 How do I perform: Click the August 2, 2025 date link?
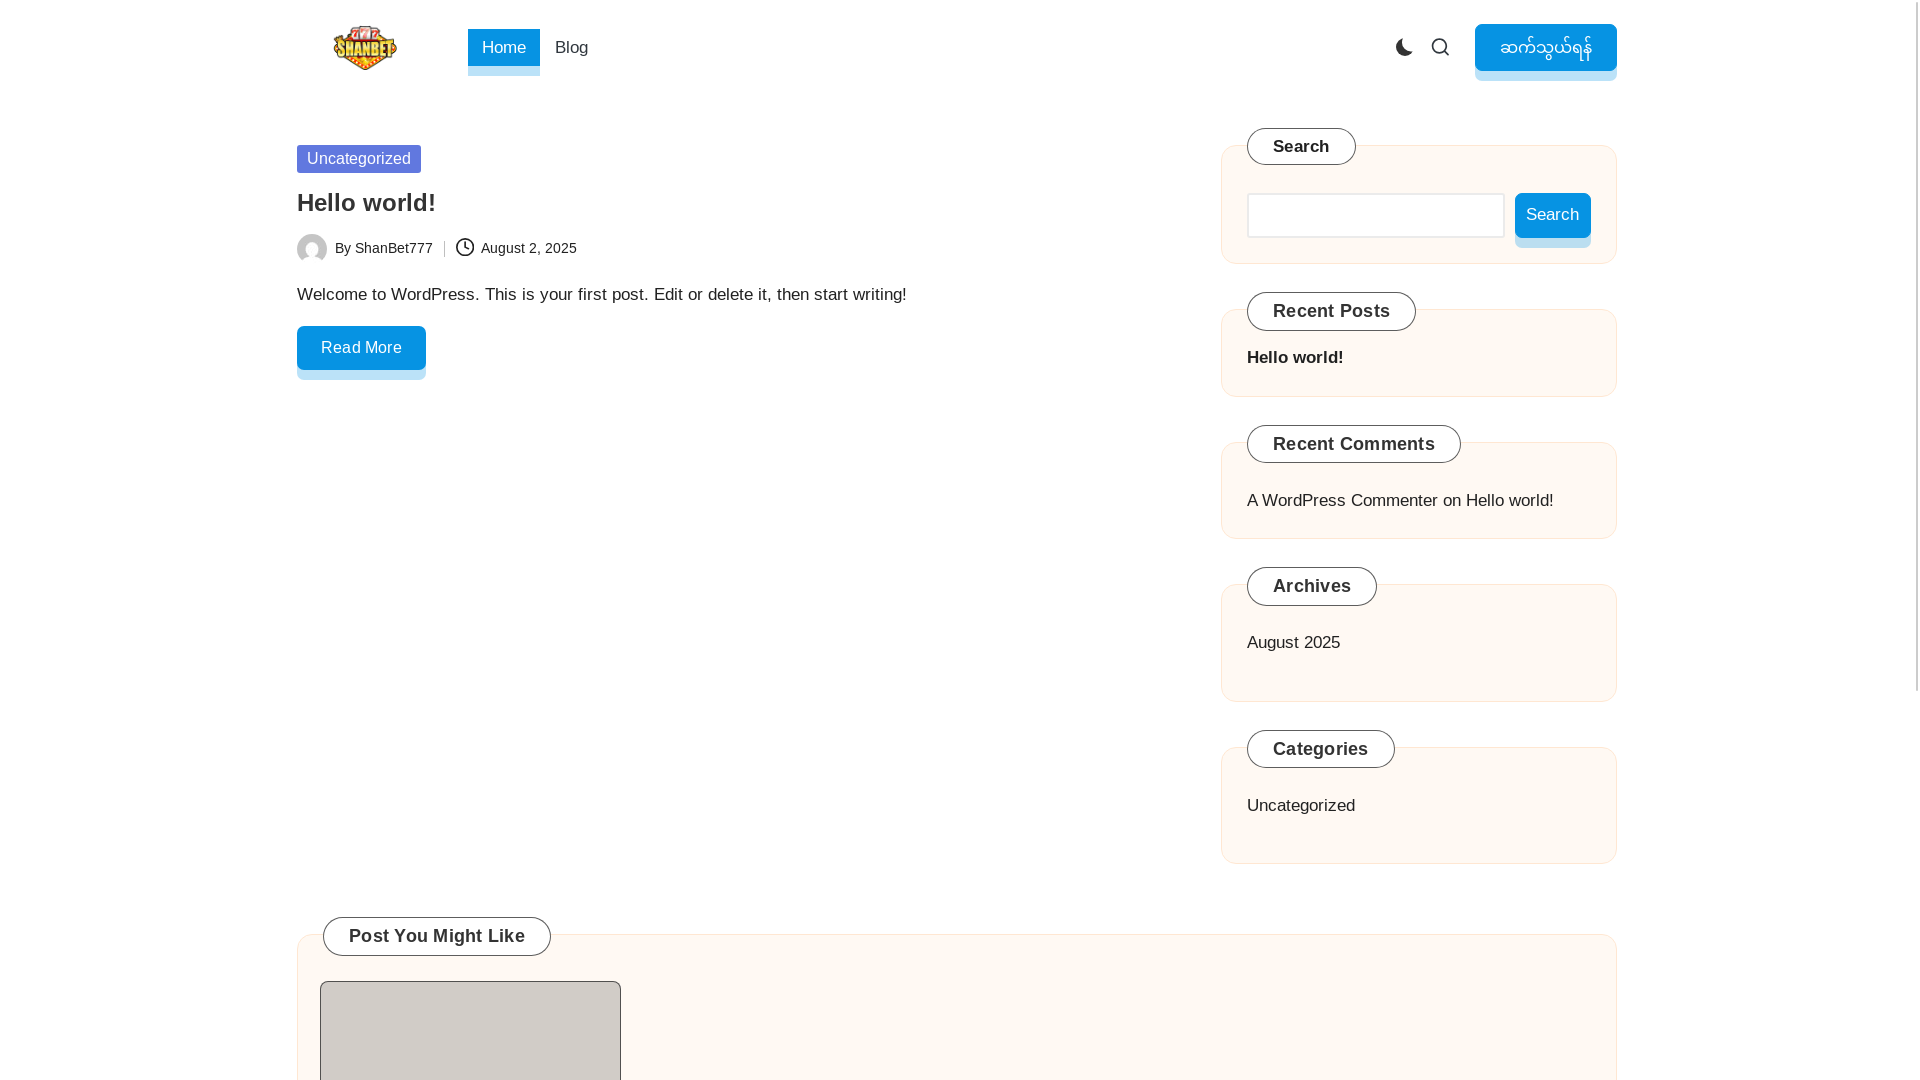coord(529,248)
